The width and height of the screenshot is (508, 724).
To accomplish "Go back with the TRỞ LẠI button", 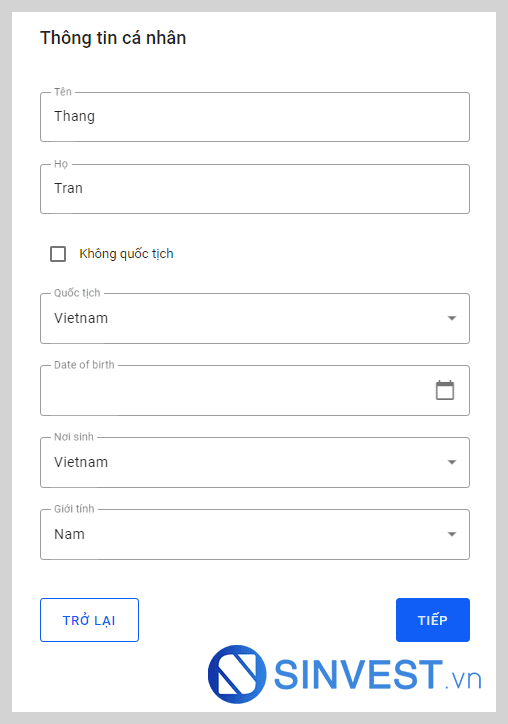I will [x=89, y=620].
